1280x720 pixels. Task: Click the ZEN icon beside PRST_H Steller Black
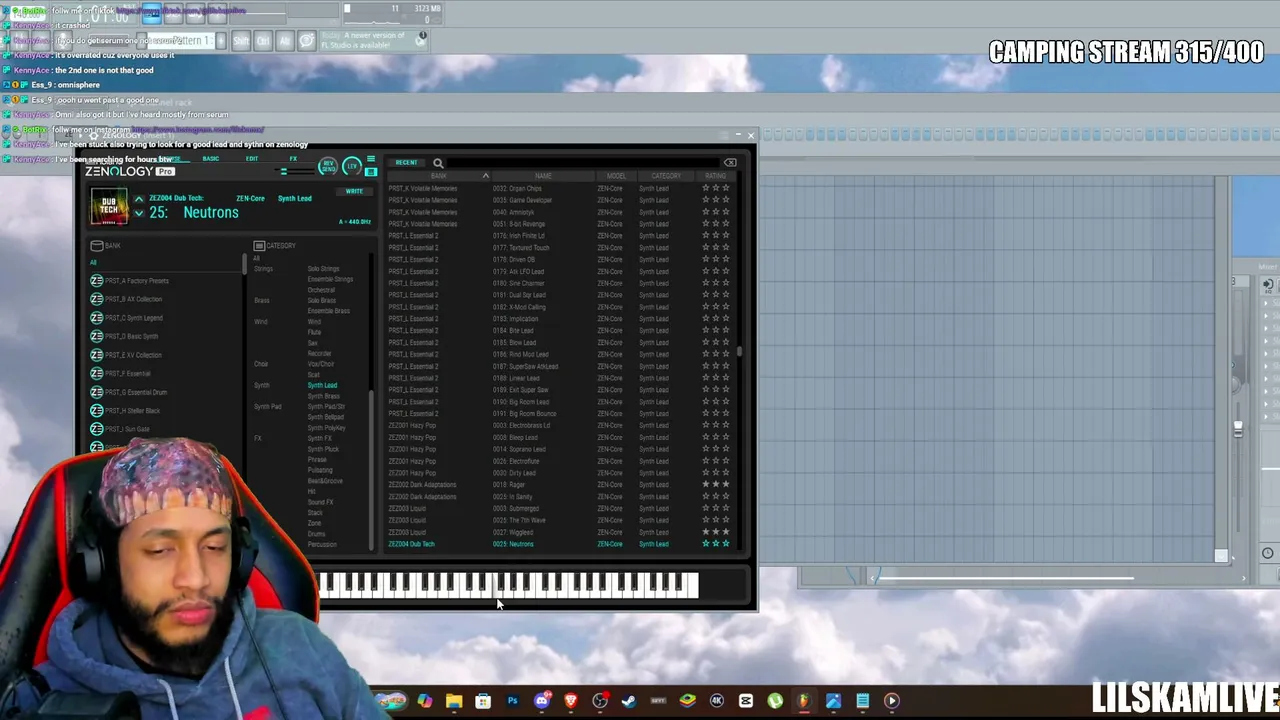tap(96, 410)
